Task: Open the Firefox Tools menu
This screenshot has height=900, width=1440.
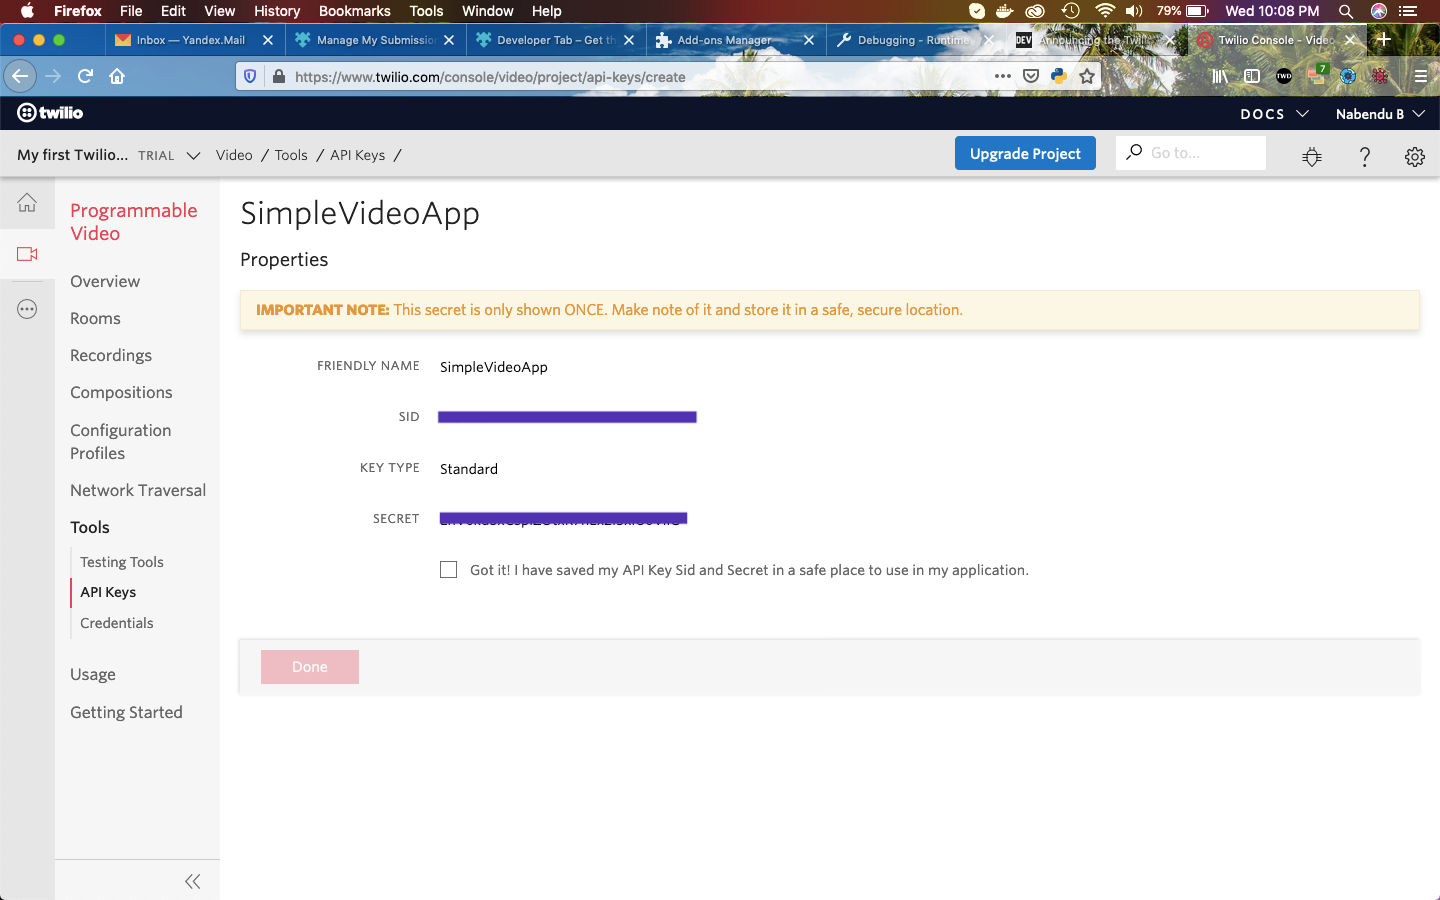Action: (426, 11)
